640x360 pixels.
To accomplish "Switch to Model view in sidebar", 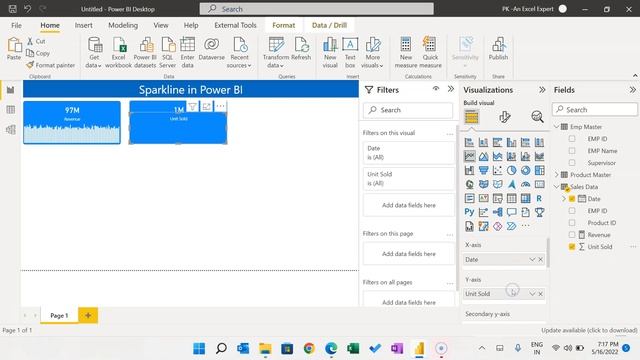I will click(x=10, y=129).
